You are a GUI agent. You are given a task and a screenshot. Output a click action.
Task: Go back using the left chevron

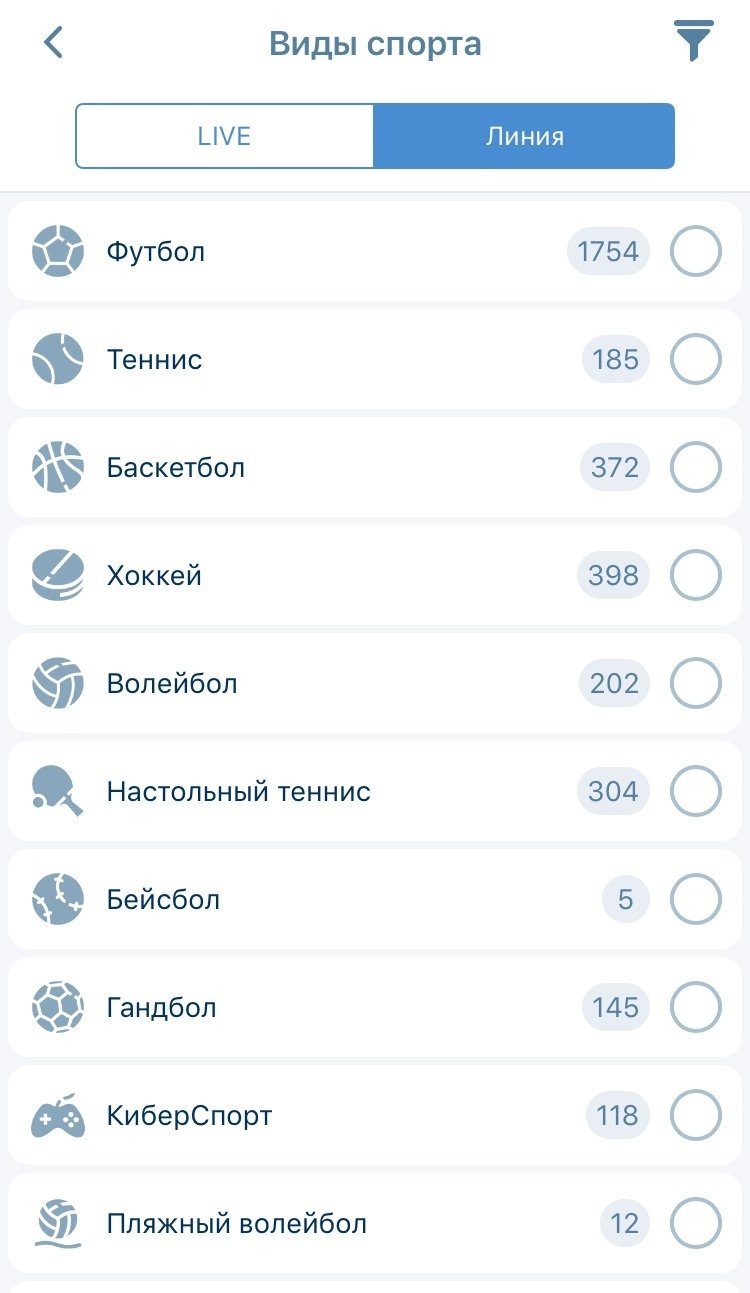point(54,43)
